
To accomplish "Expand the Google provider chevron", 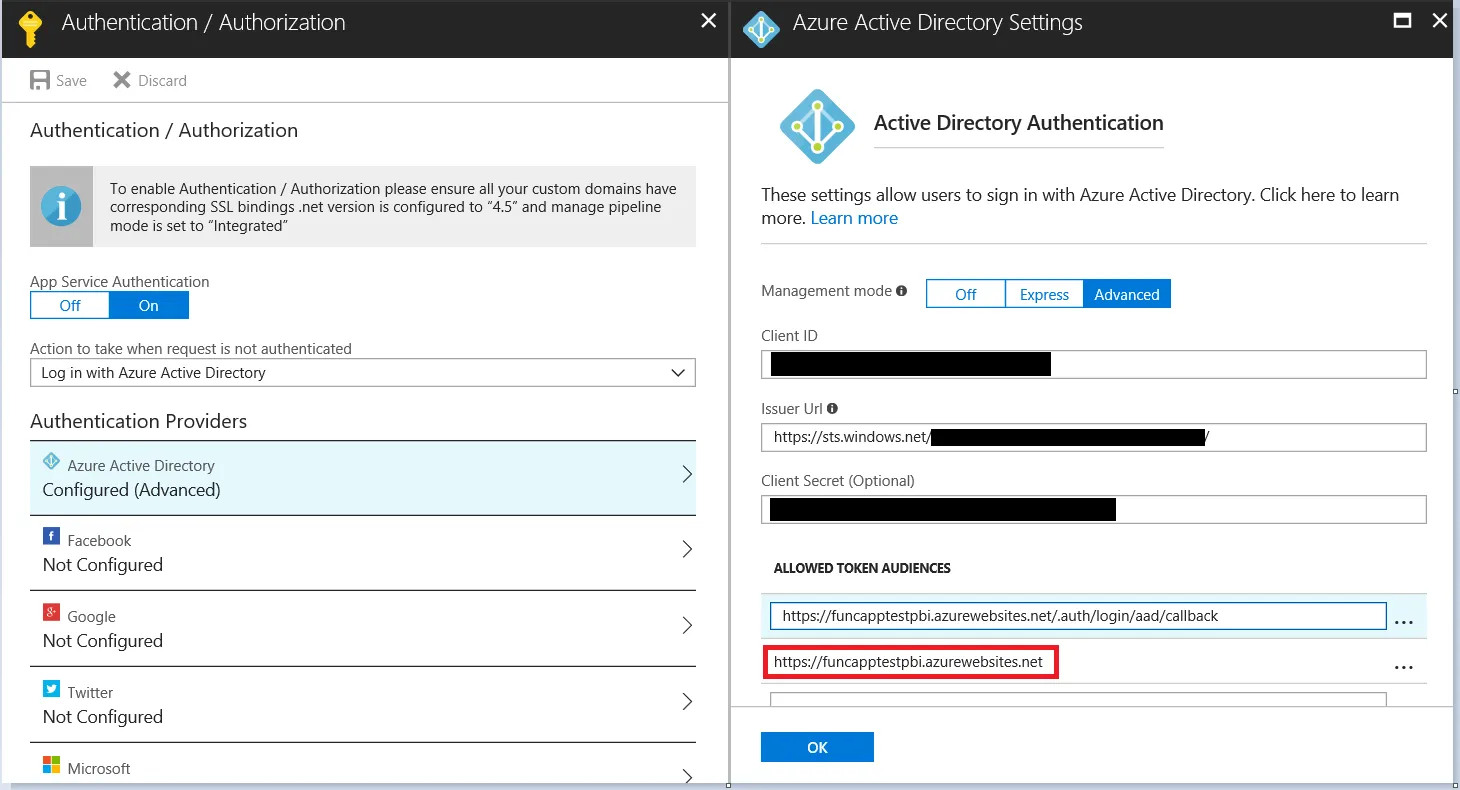I will (687, 625).
